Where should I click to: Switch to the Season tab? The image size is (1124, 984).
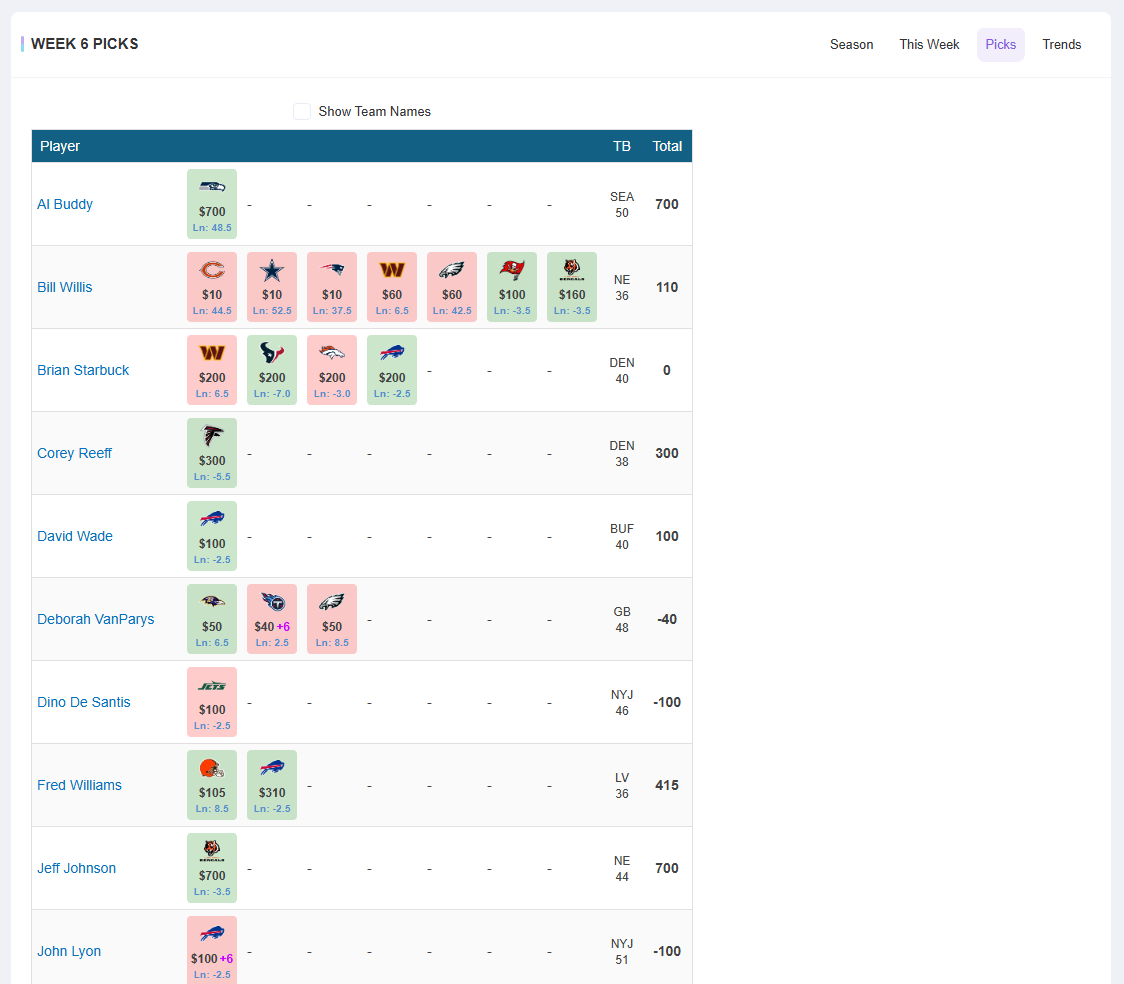tap(851, 44)
